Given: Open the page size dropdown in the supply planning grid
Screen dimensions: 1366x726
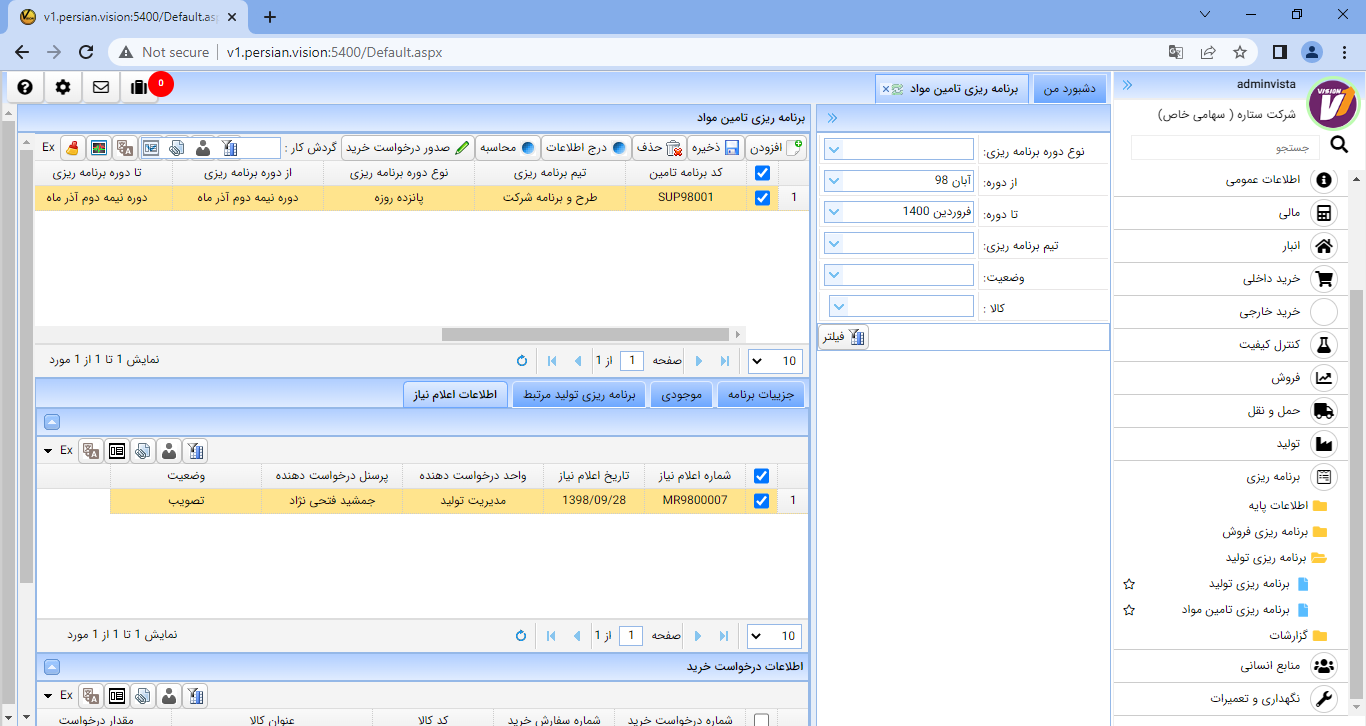Looking at the screenshot, I should [x=774, y=360].
